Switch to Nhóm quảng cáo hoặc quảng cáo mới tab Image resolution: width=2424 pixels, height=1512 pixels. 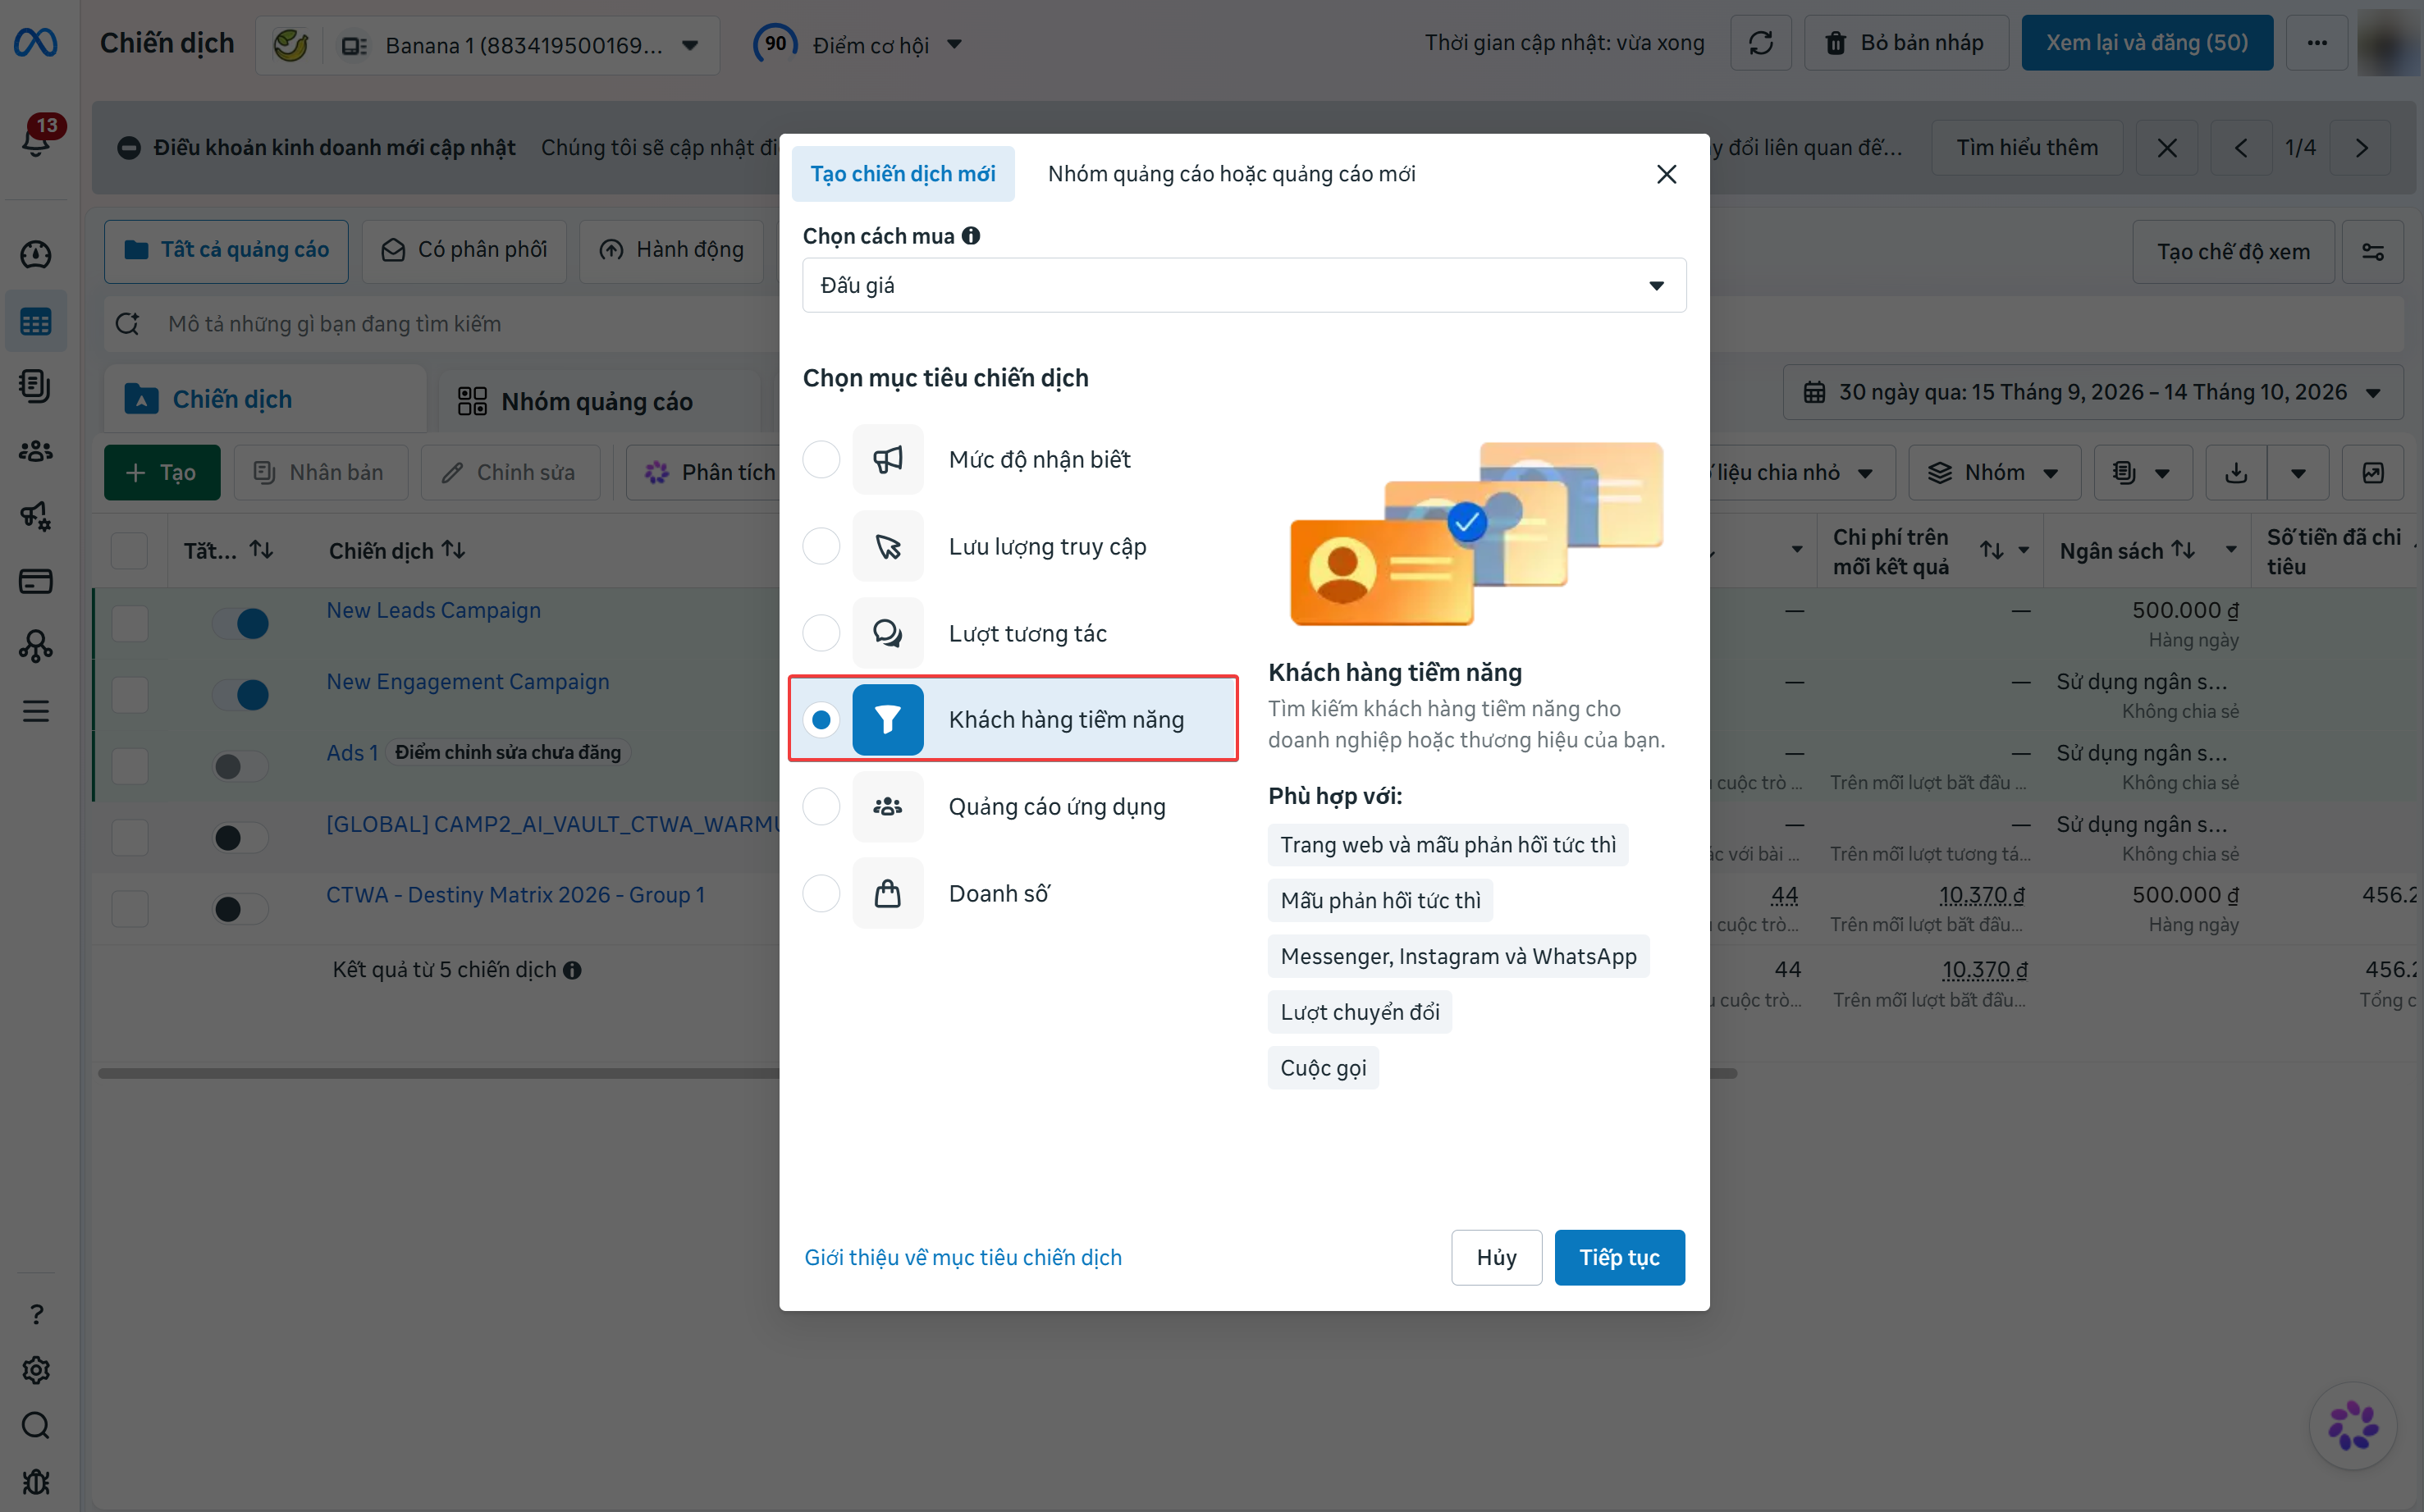(1231, 174)
